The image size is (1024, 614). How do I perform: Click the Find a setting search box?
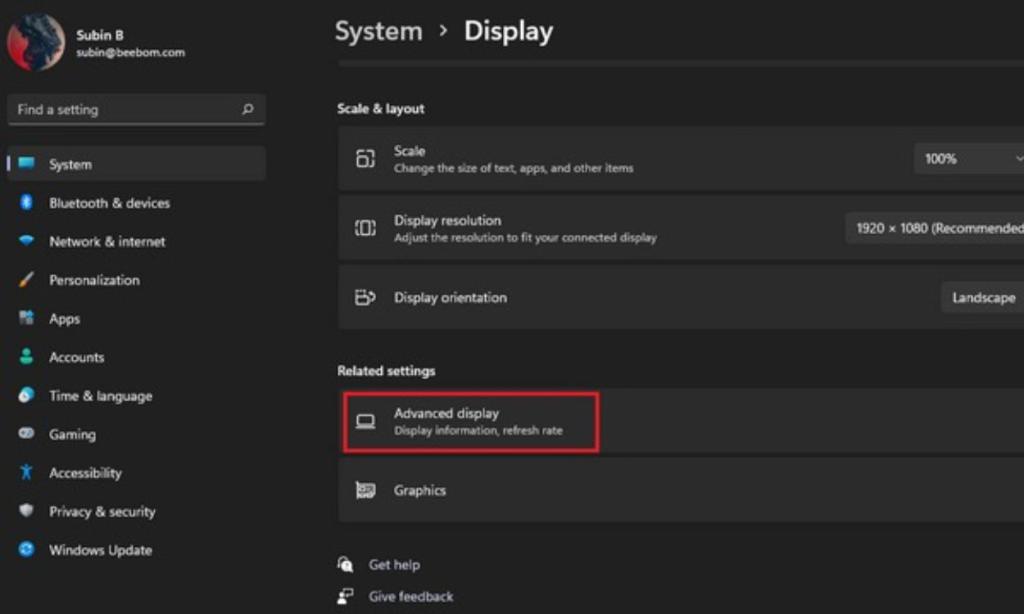136,109
